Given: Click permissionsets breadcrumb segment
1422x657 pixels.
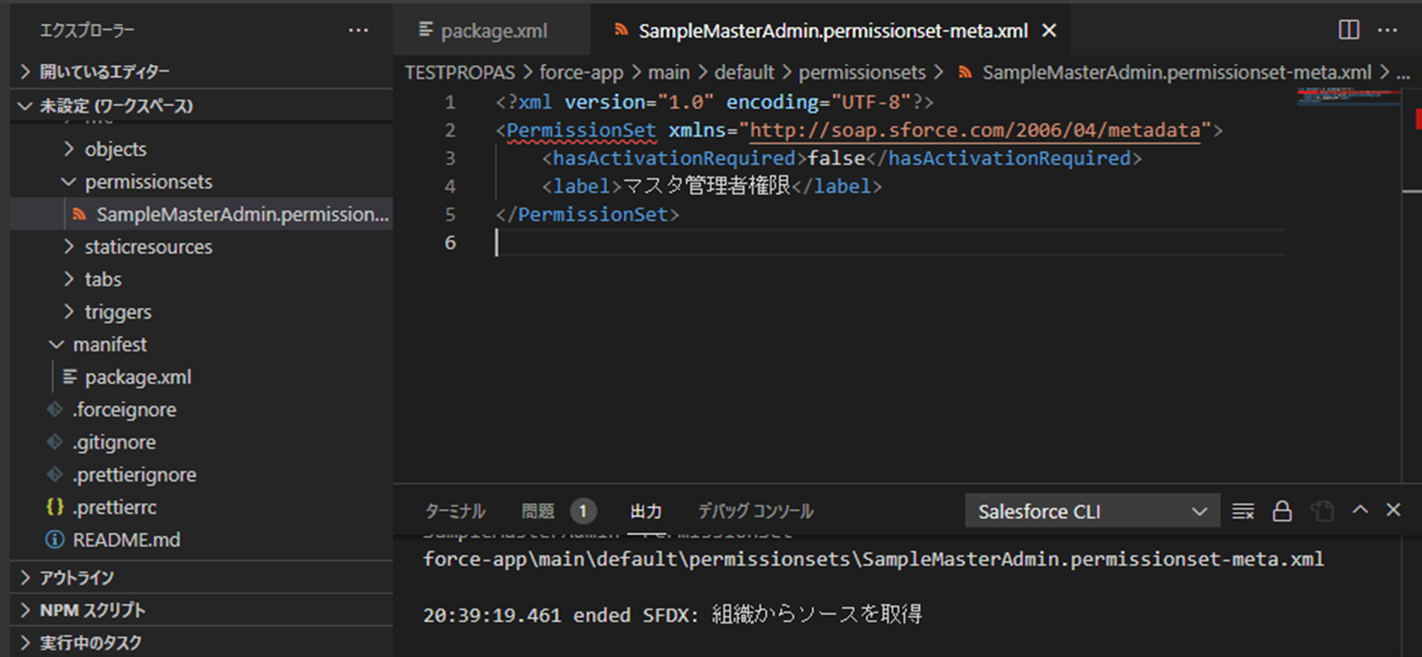Looking at the screenshot, I should coord(862,72).
